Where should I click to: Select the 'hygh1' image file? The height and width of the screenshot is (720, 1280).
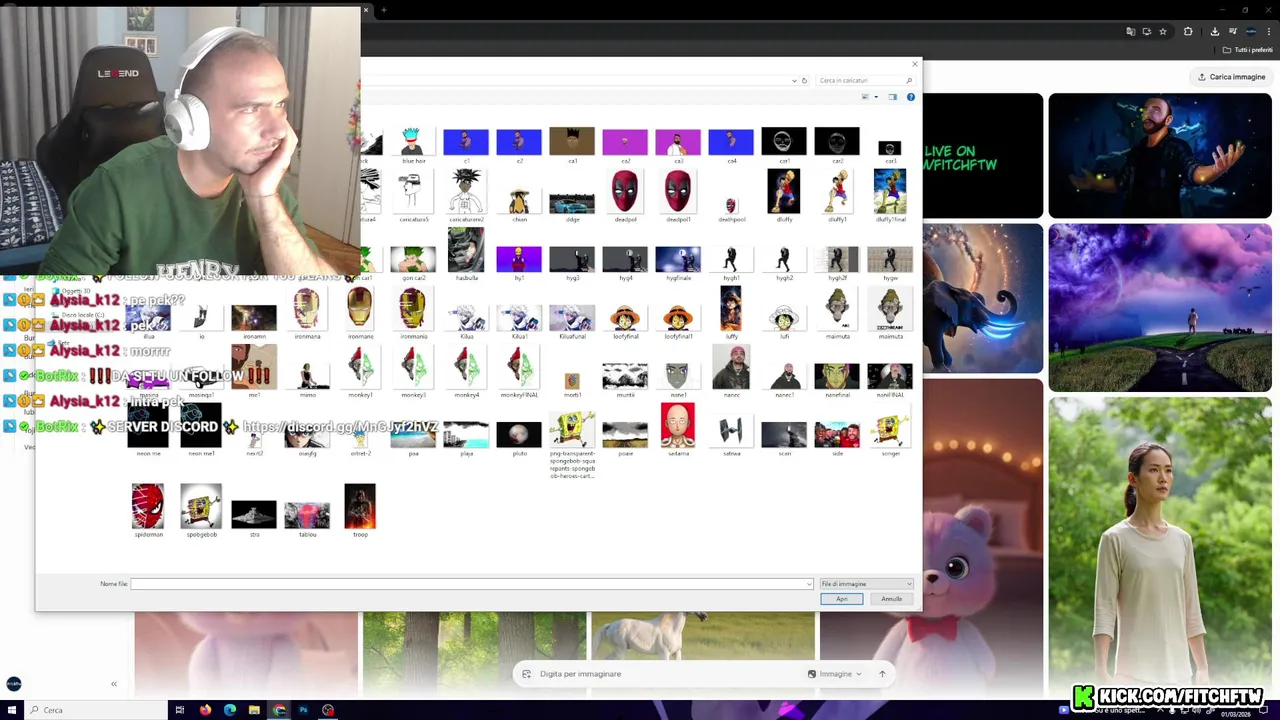pos(731,263)
